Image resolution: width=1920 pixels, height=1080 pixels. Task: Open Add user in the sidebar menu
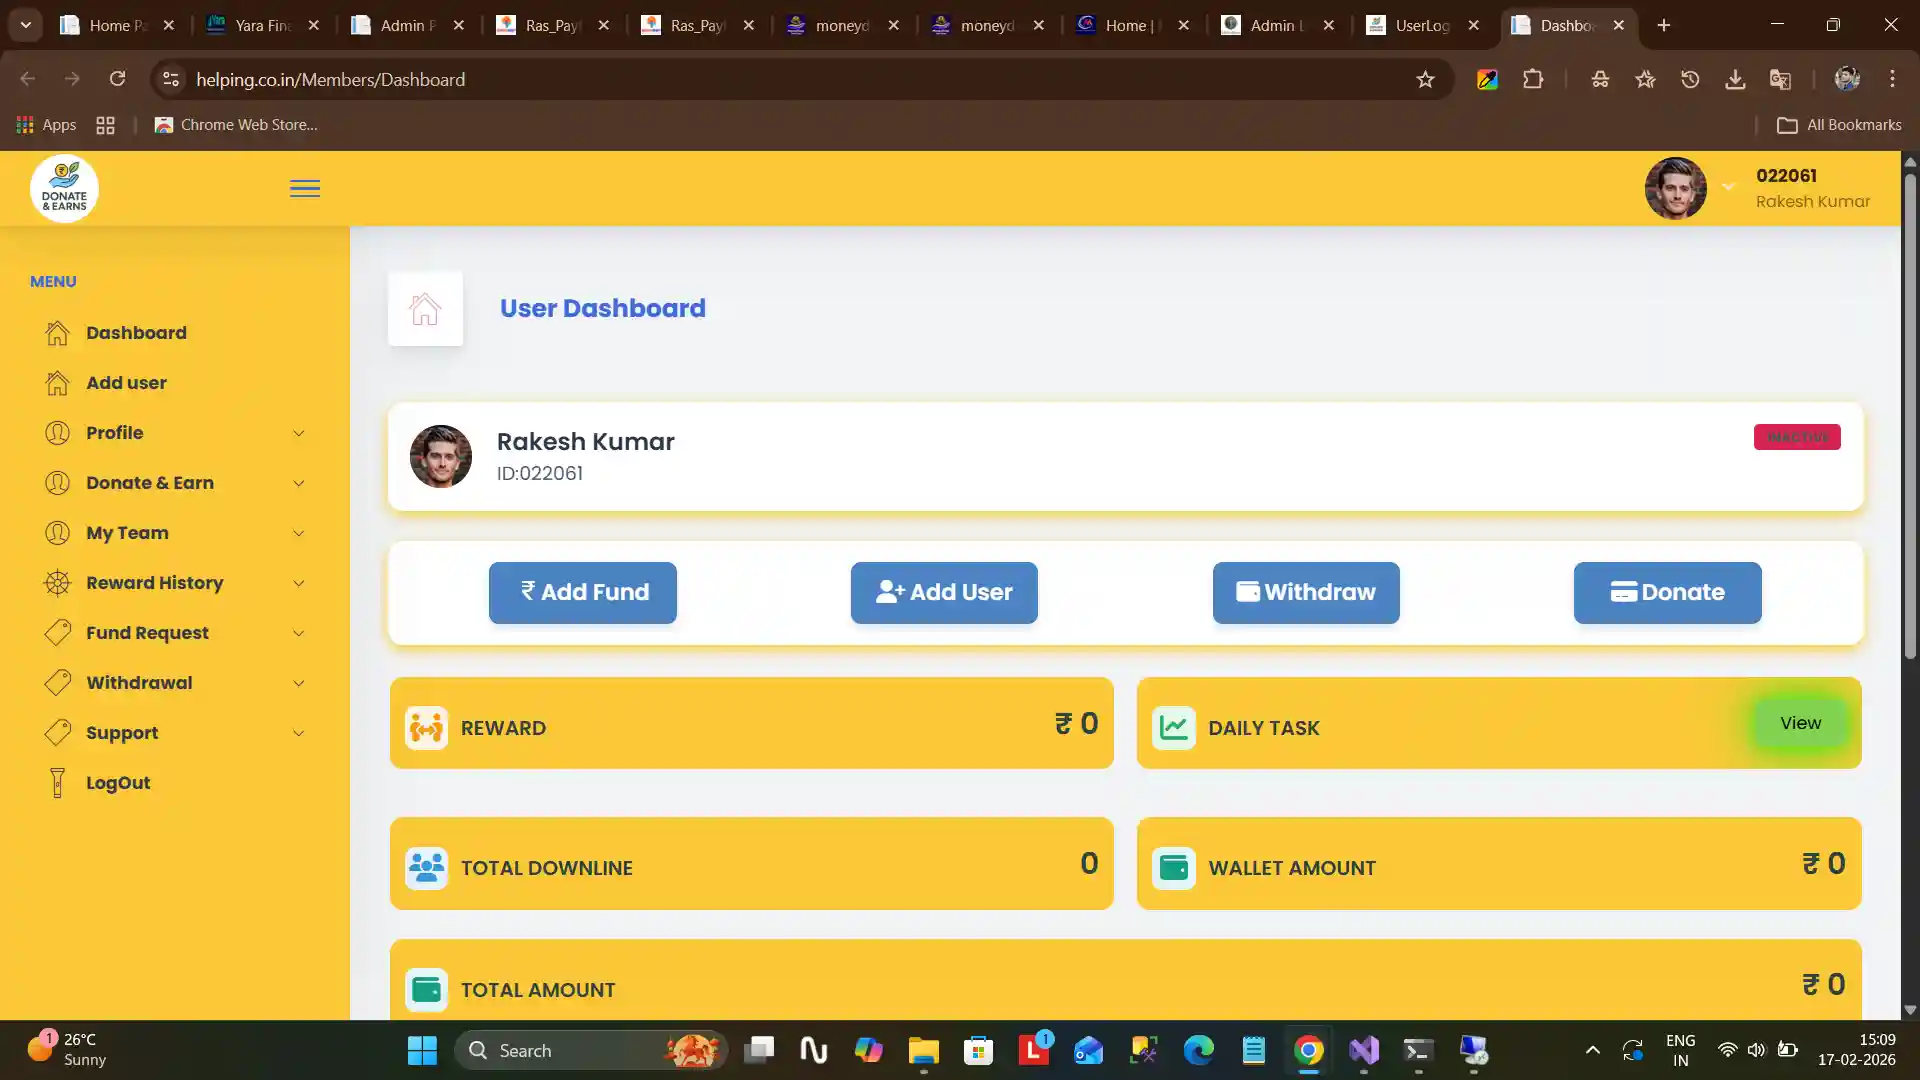tap(126, 383)
